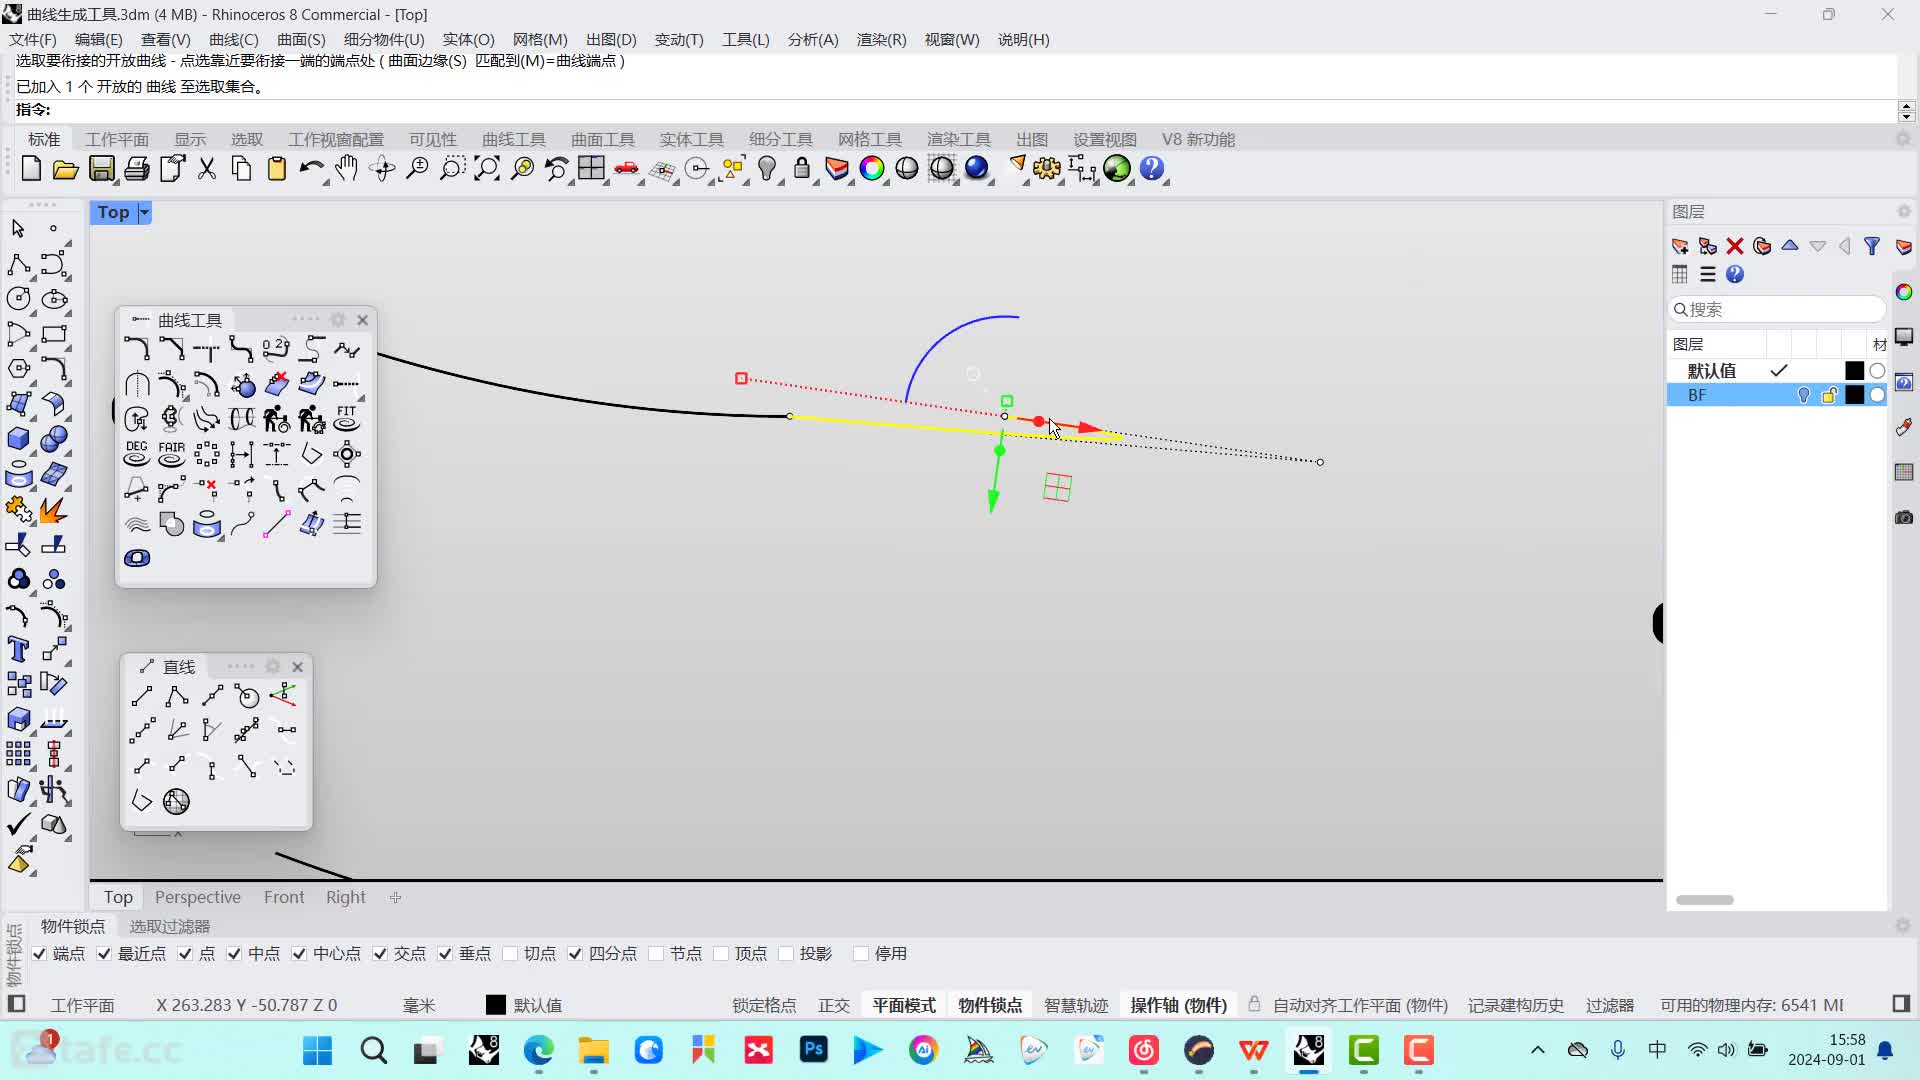Viewport: 1920px width, 1080px height.
Task: Select the Circle tool in left sidebar
Action: point(18,298)
